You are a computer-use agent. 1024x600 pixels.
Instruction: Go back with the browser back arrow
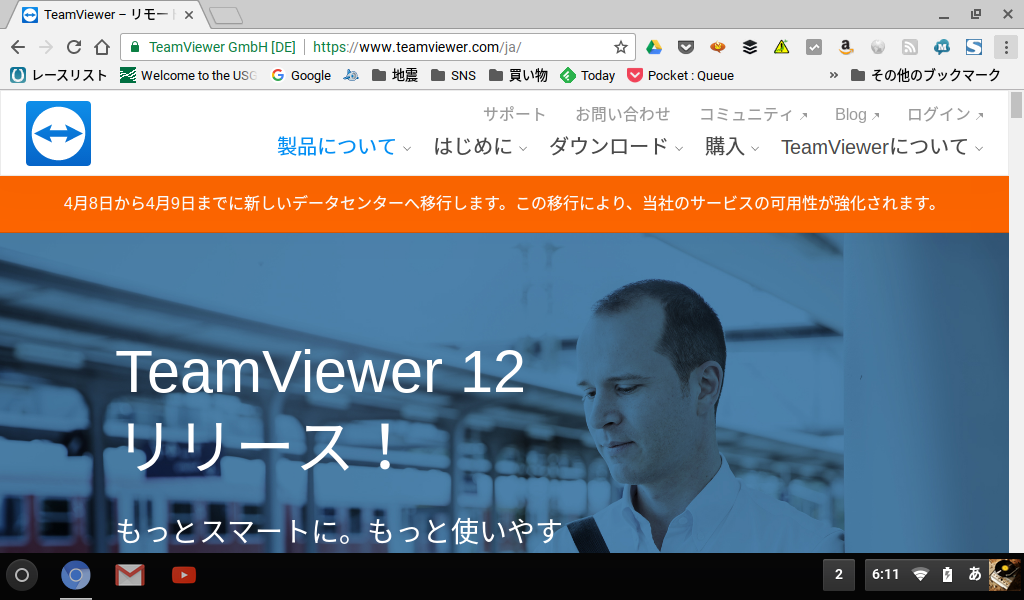tap(18, 47)
